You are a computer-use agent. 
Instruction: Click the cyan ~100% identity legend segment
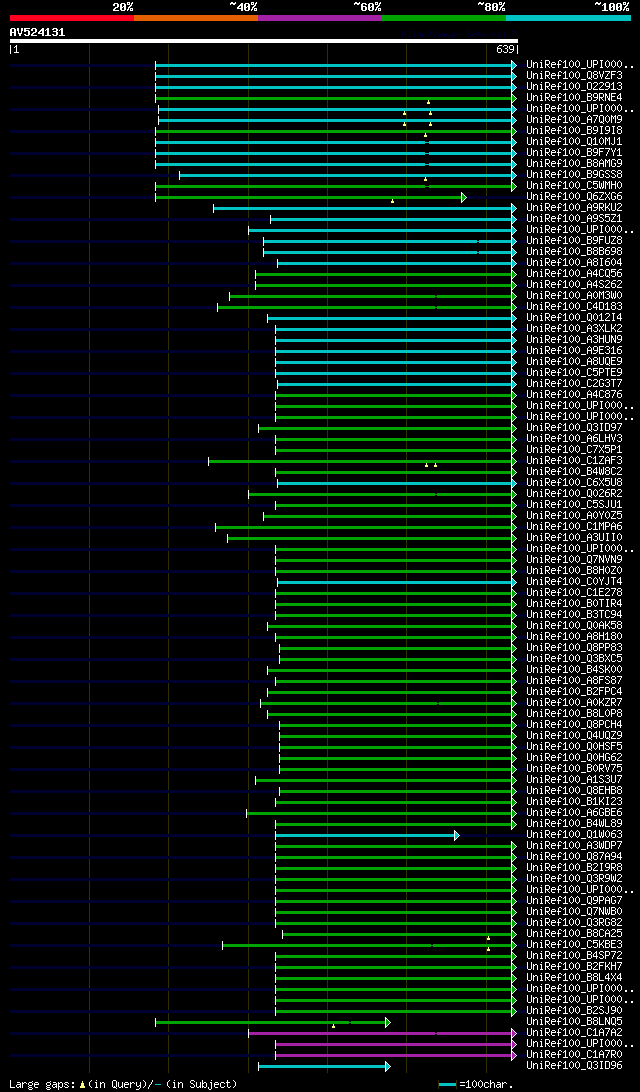pos(568,17)
